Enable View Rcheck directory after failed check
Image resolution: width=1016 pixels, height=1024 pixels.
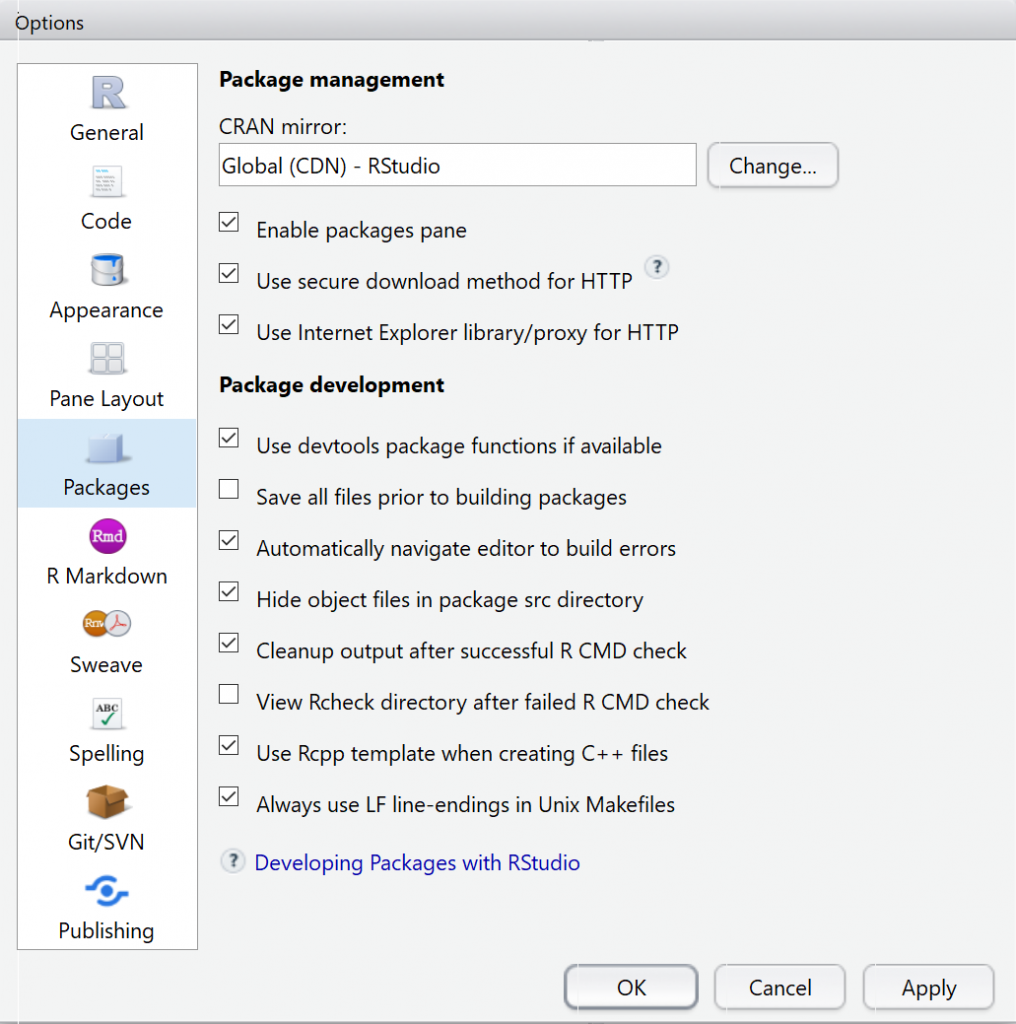click(x=229, y=694)
